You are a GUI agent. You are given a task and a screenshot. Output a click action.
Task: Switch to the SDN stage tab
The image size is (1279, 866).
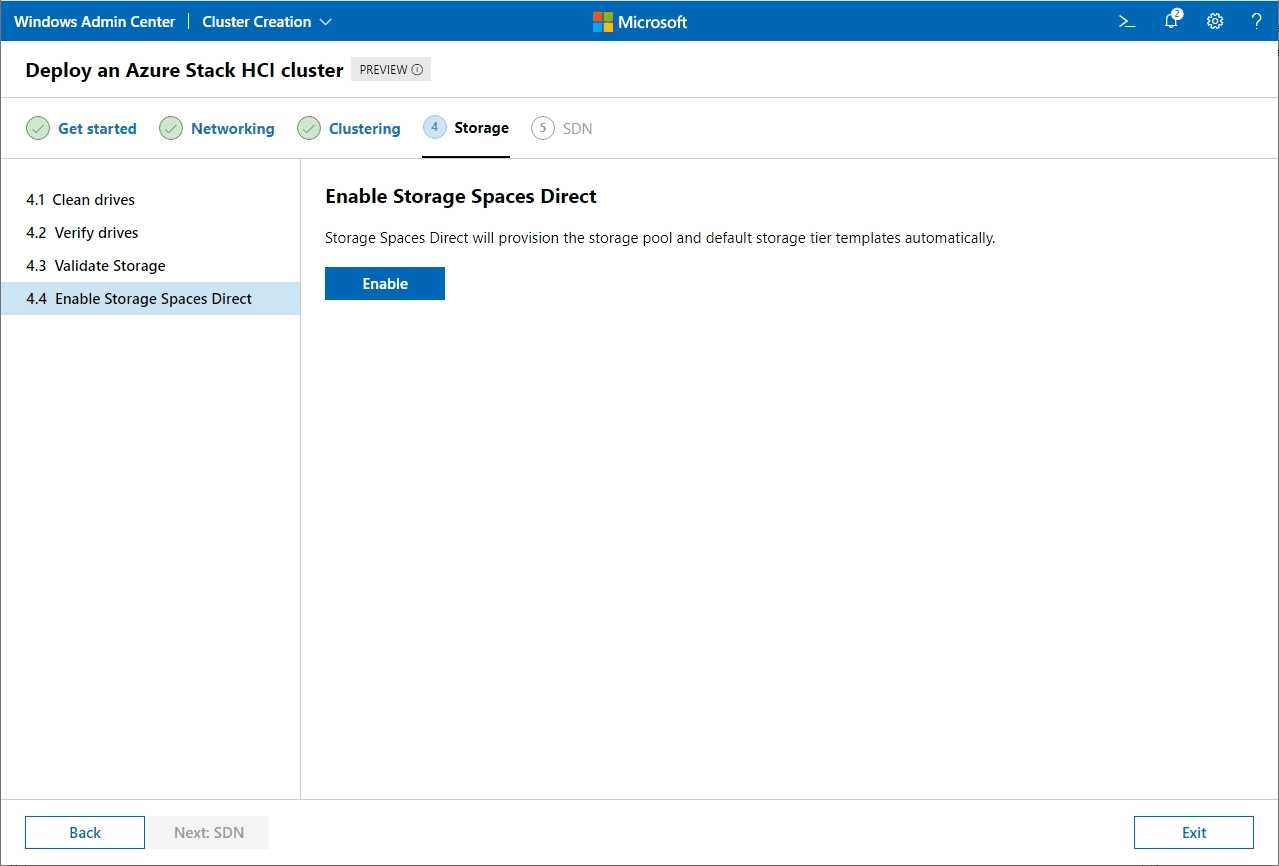pos(576,128)
